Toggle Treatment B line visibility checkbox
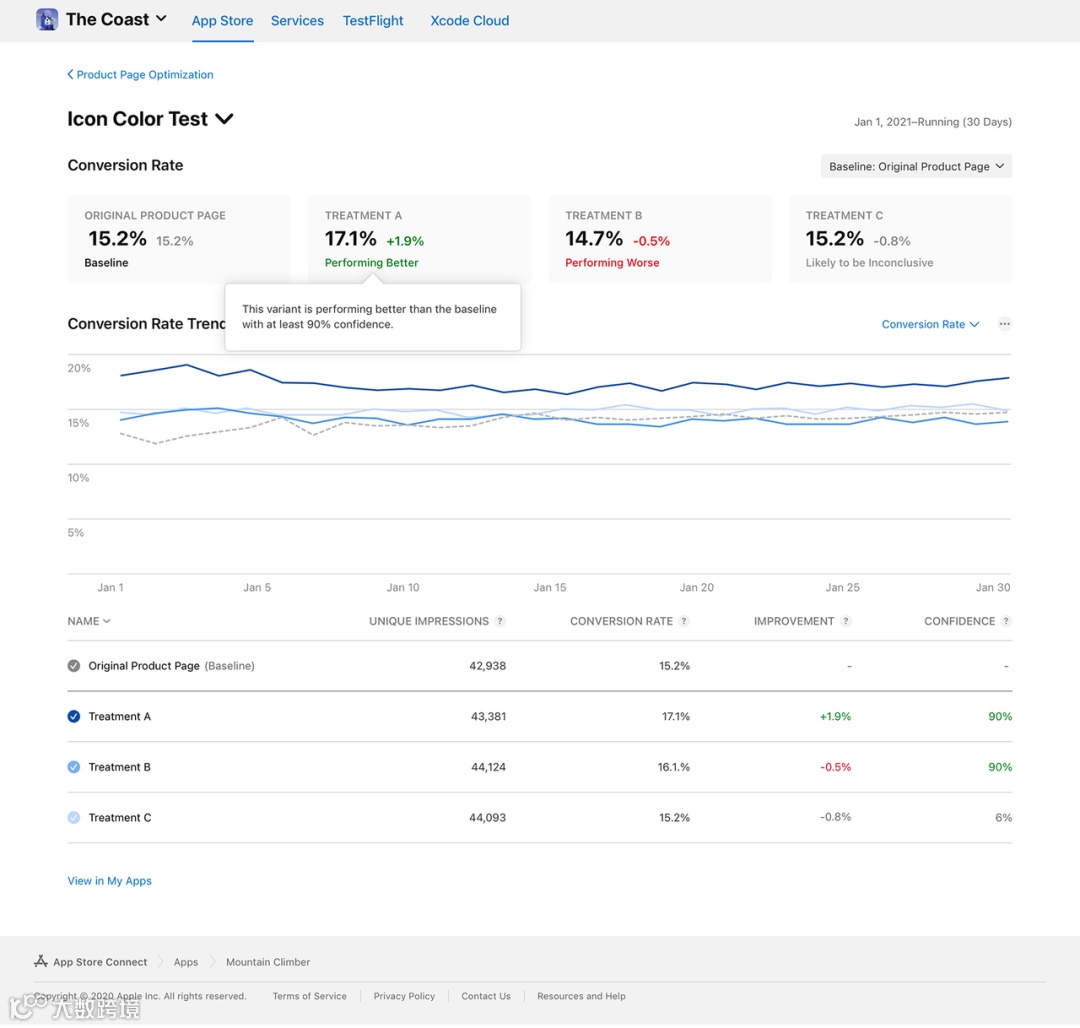Image resolution: width=1080 pixels, height=1028 pixels. pos(74,767)
